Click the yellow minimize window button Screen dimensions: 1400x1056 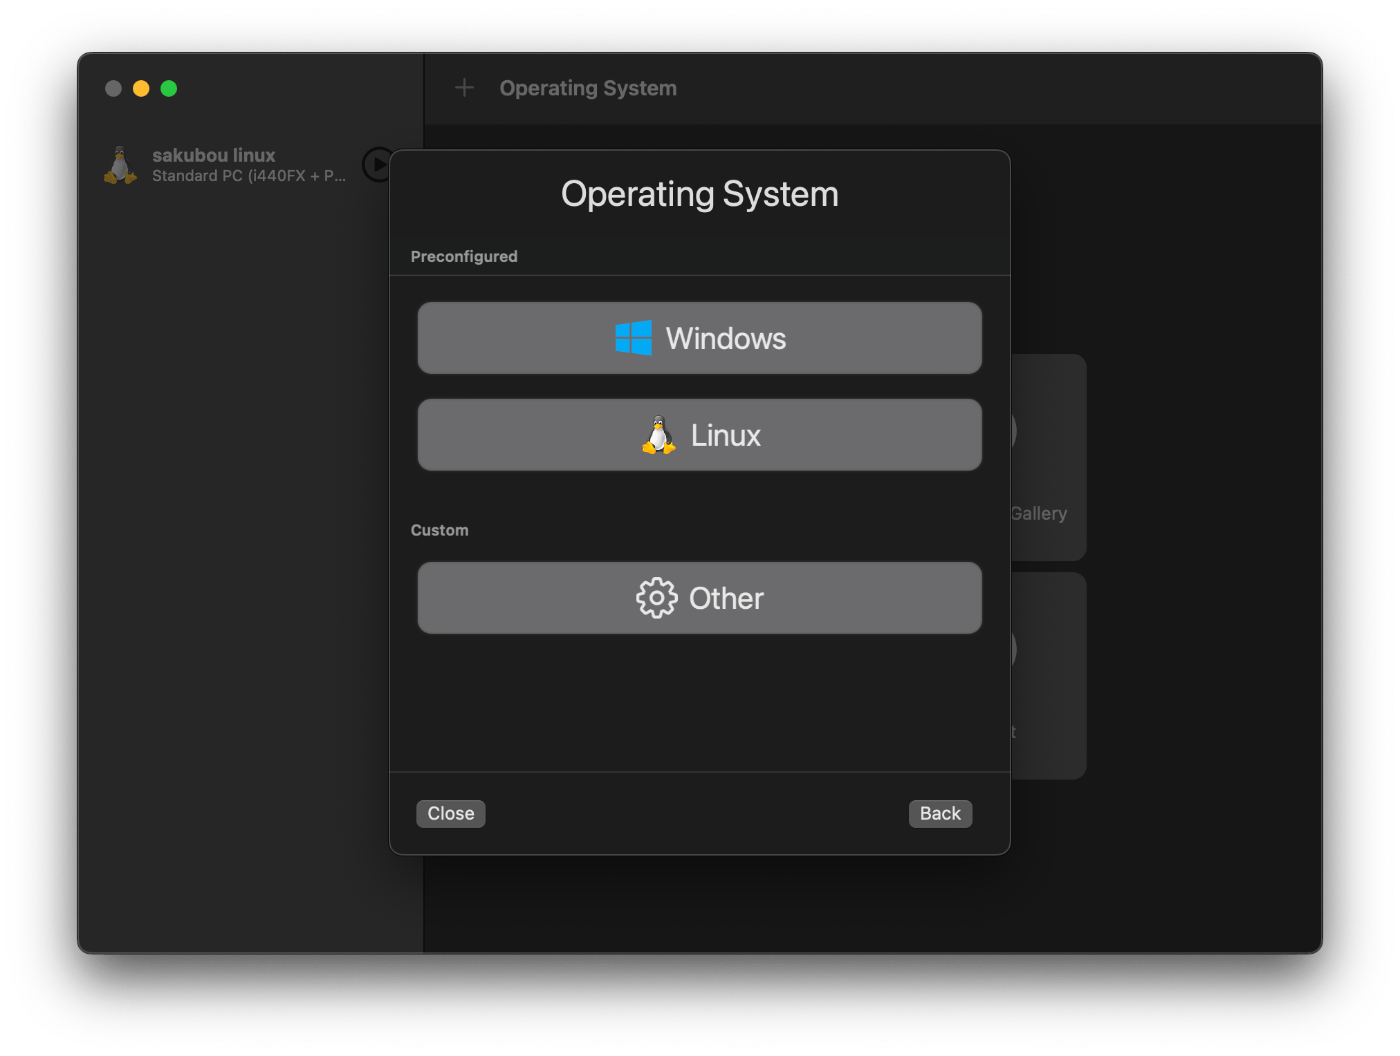(141, 88)
